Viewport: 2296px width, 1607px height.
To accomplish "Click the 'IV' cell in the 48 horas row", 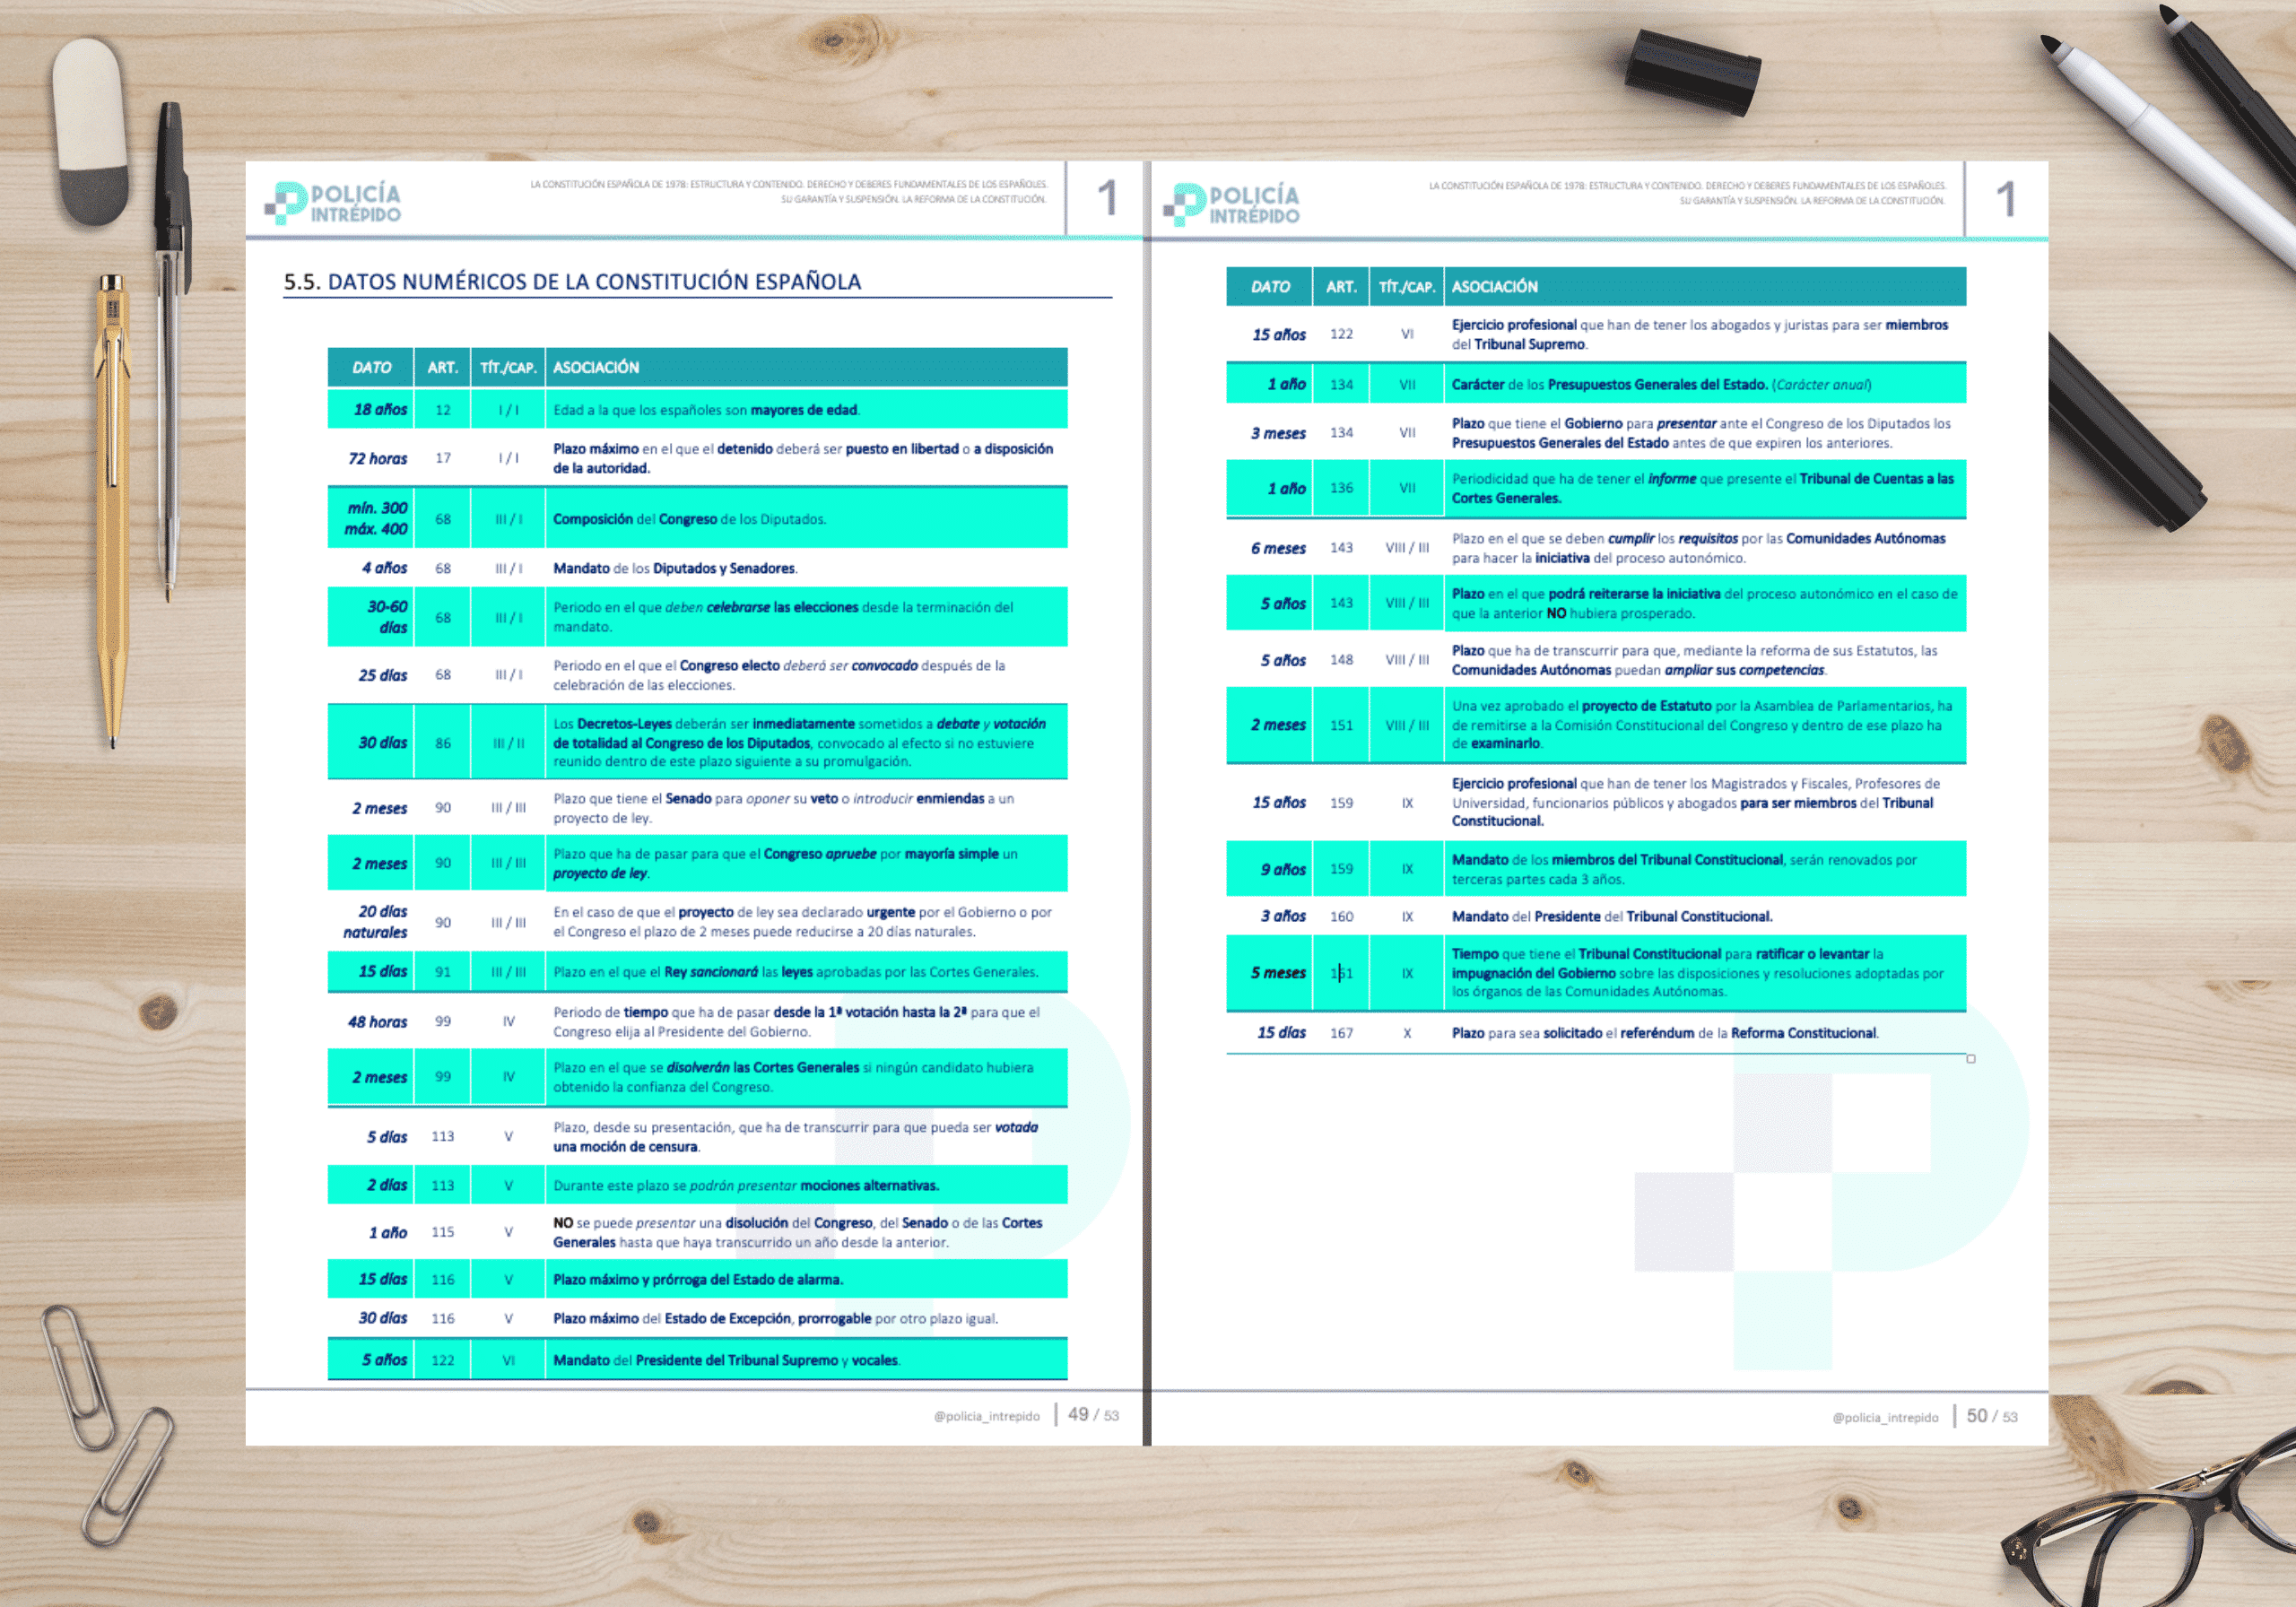I will point(508,1021).
